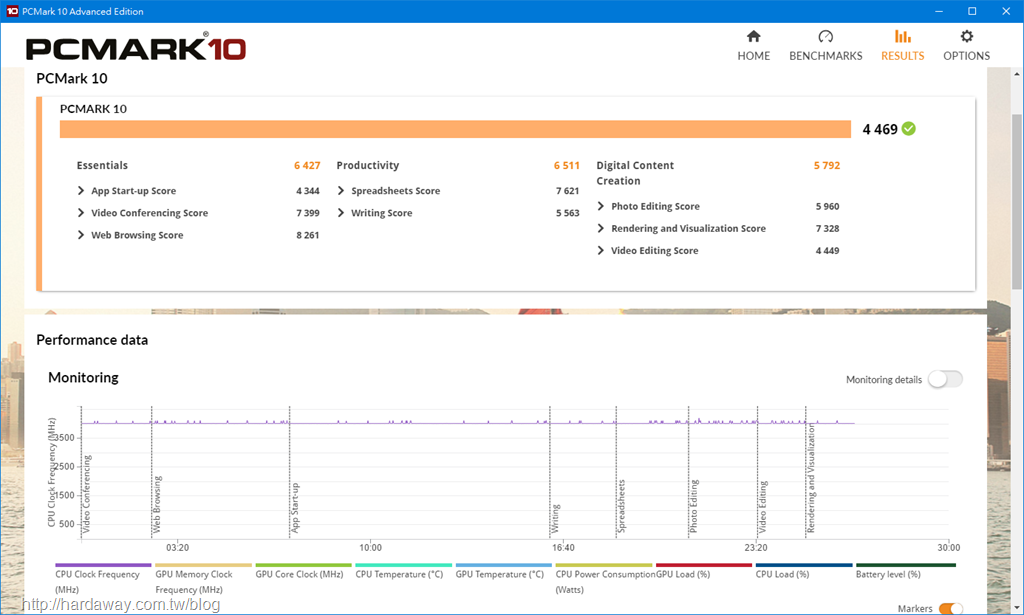Click the Productivity score 6 511
The image size is (1024, 615).
click(567, 165)
